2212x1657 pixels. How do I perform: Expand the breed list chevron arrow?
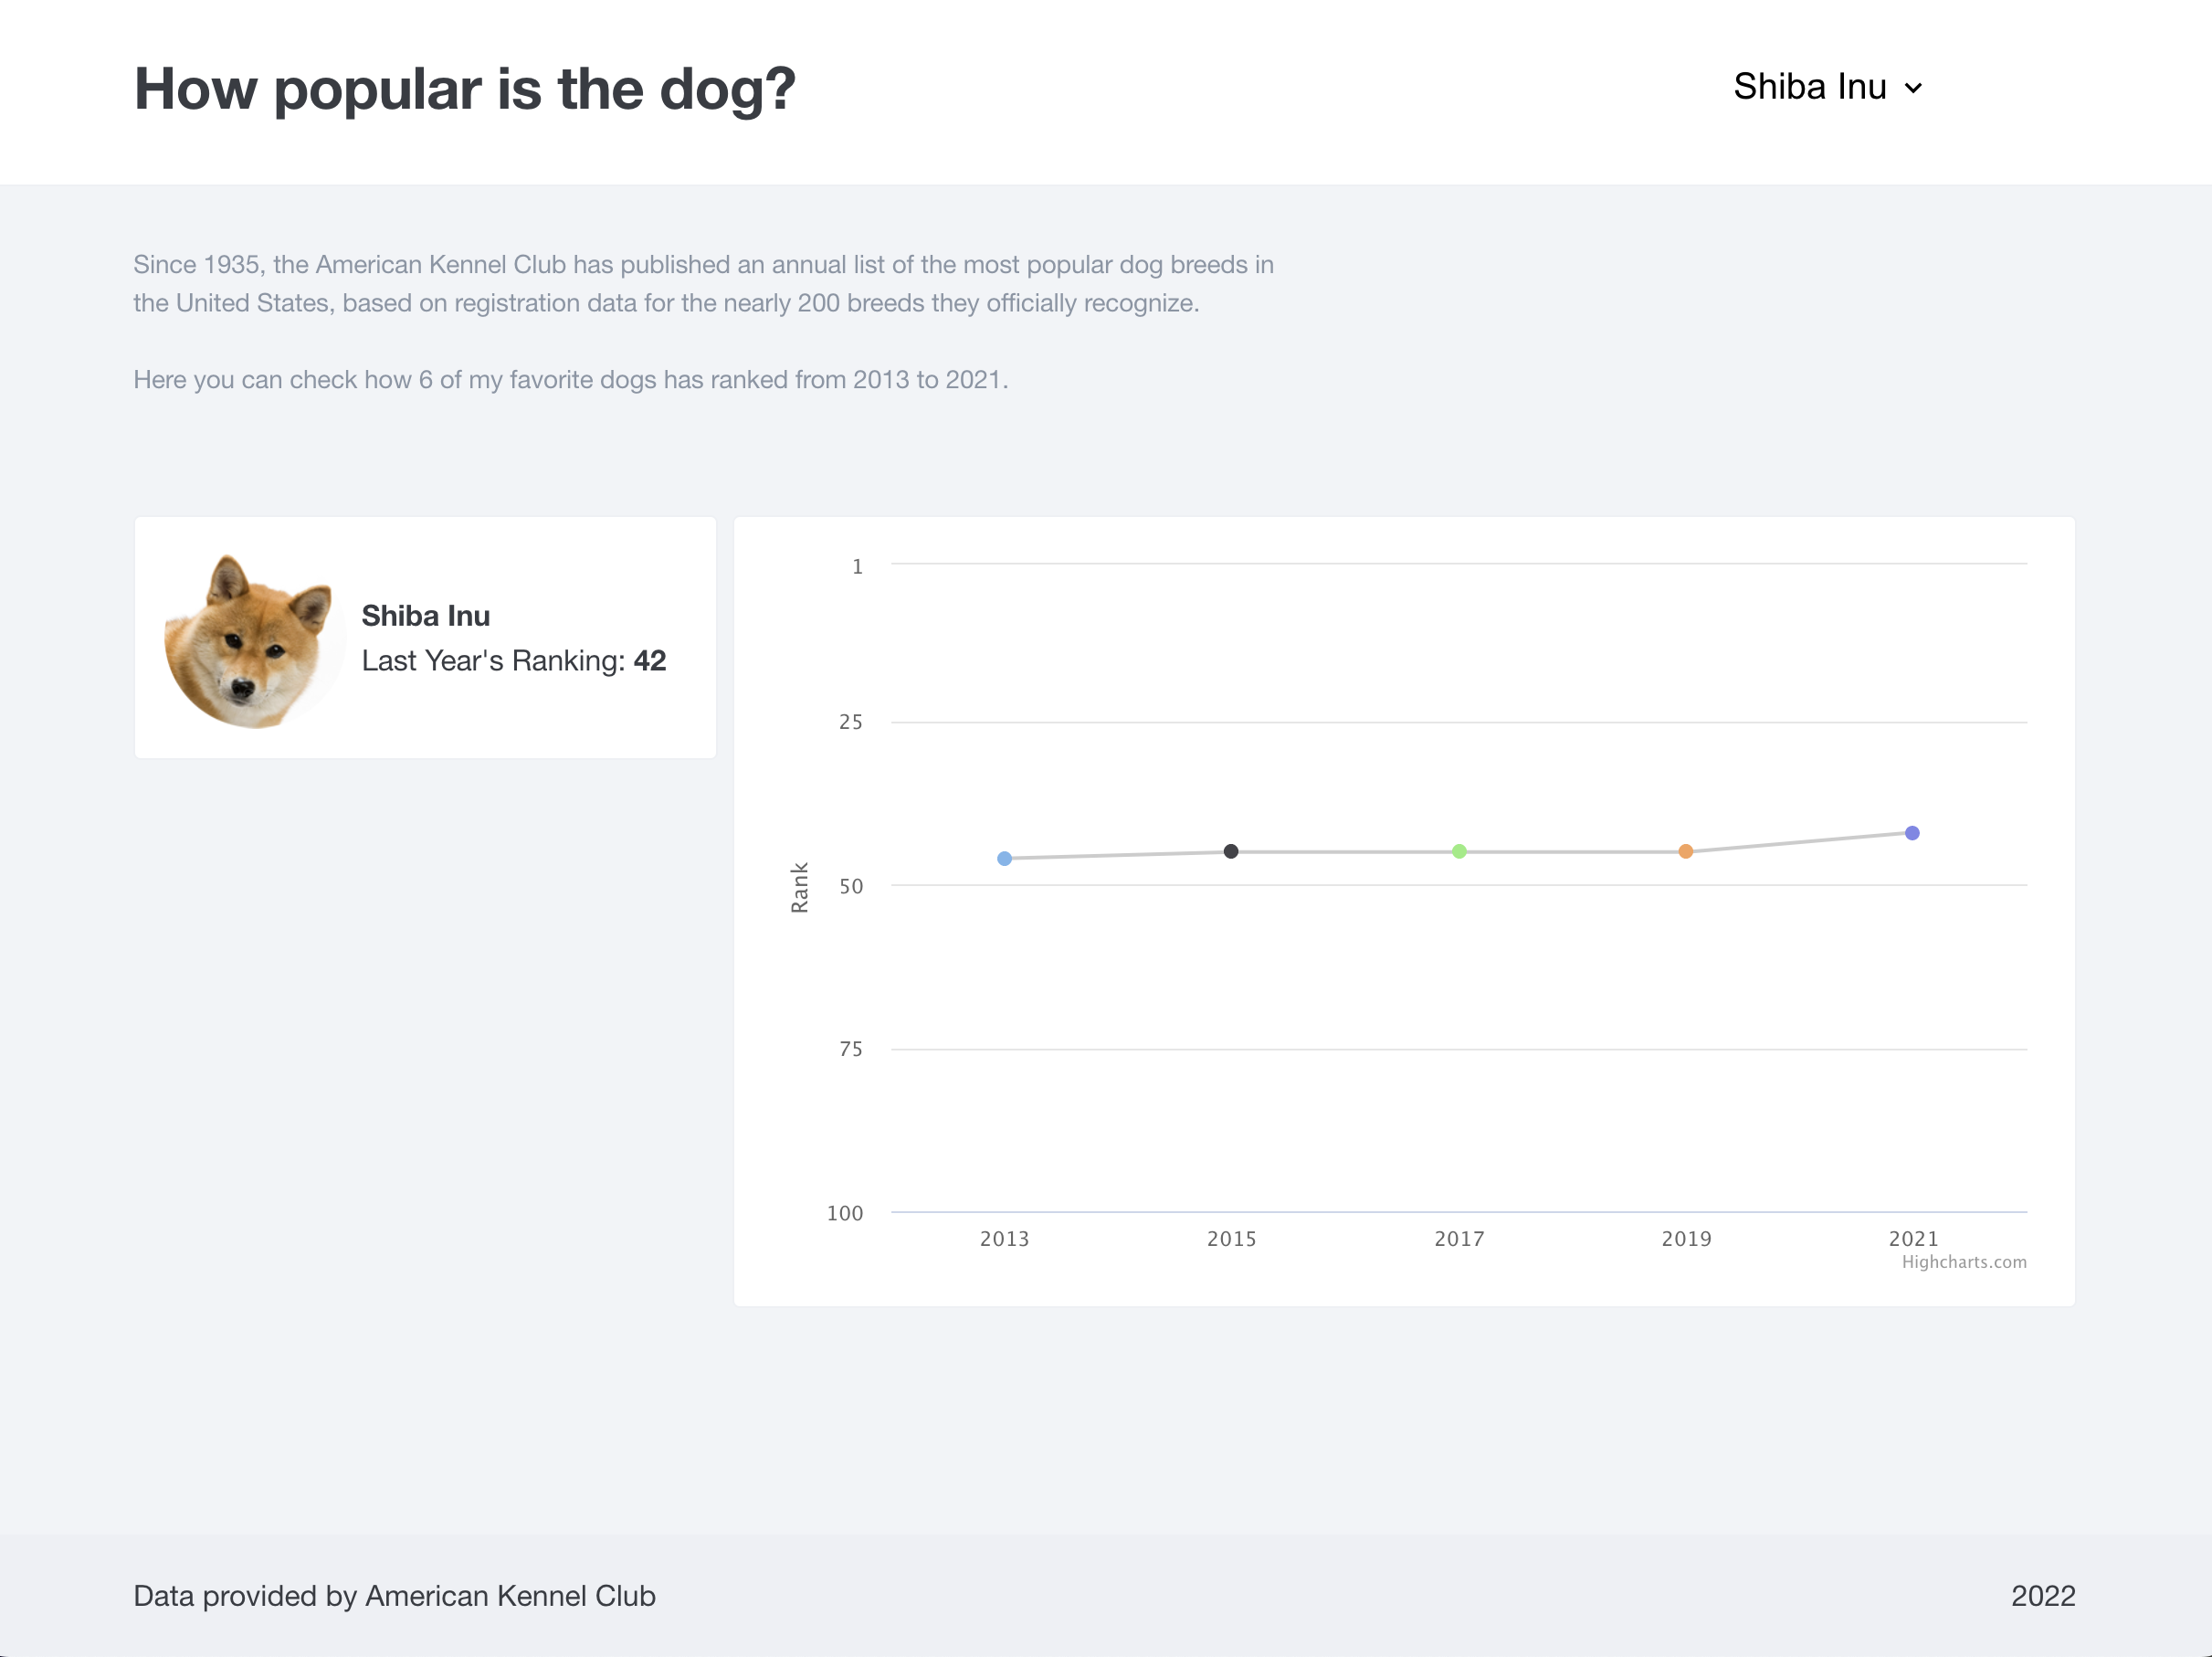coord(1916,89)
